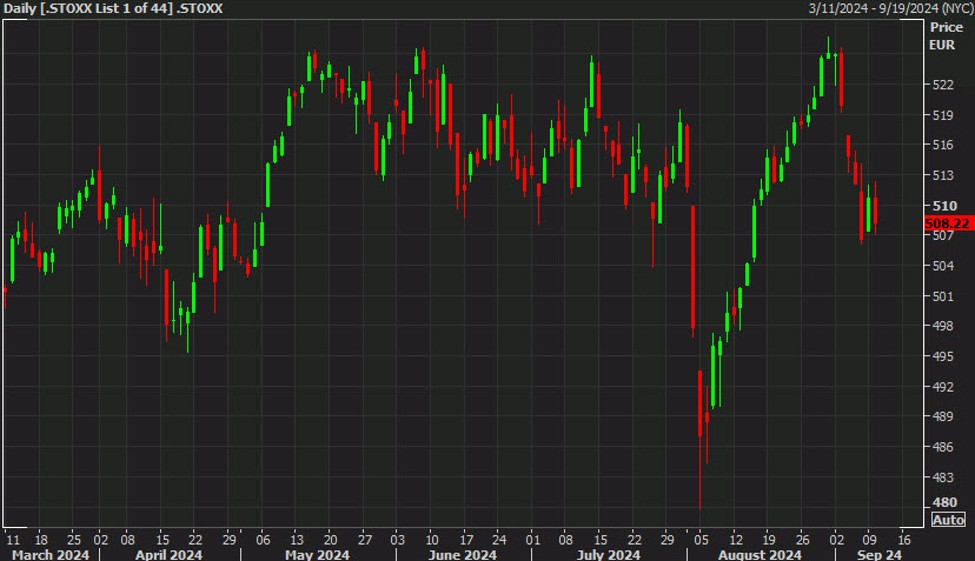Click the 480 price level on axis
Viewport: 975px width, 561px height.
coord(943,502)
